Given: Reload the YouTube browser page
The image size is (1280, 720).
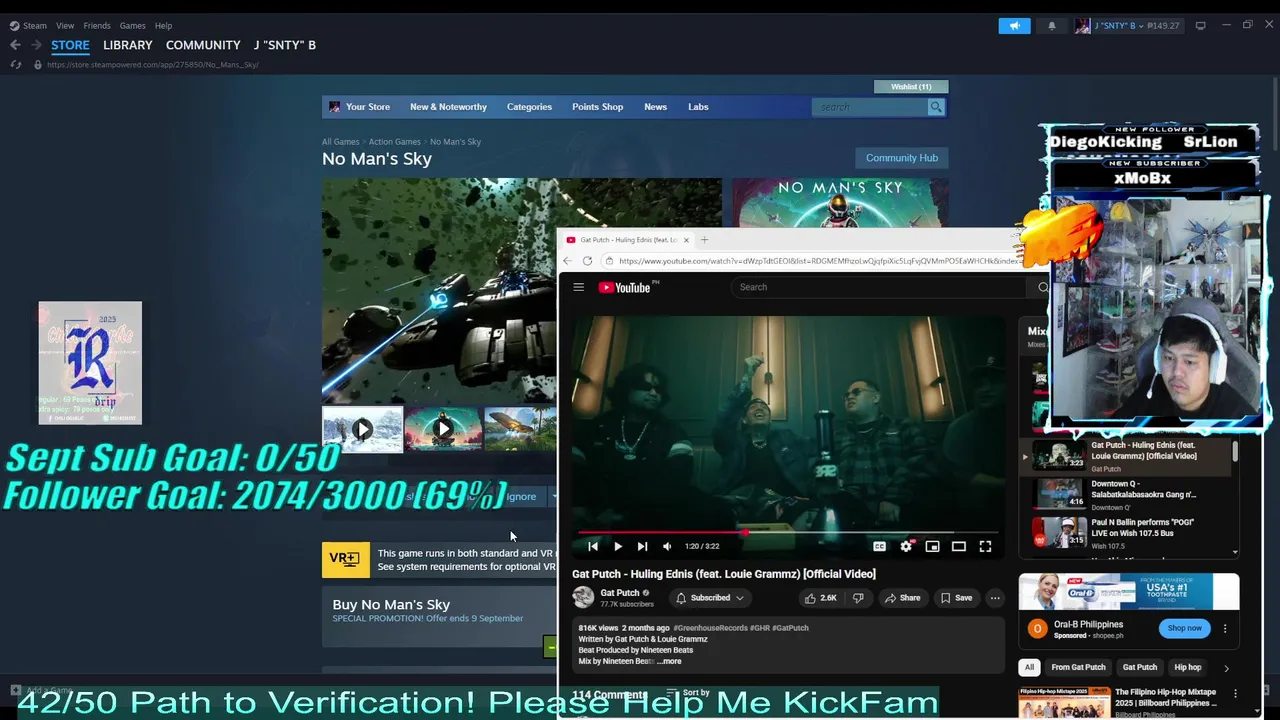Looking at the screenshot, I should pos(587,261).
